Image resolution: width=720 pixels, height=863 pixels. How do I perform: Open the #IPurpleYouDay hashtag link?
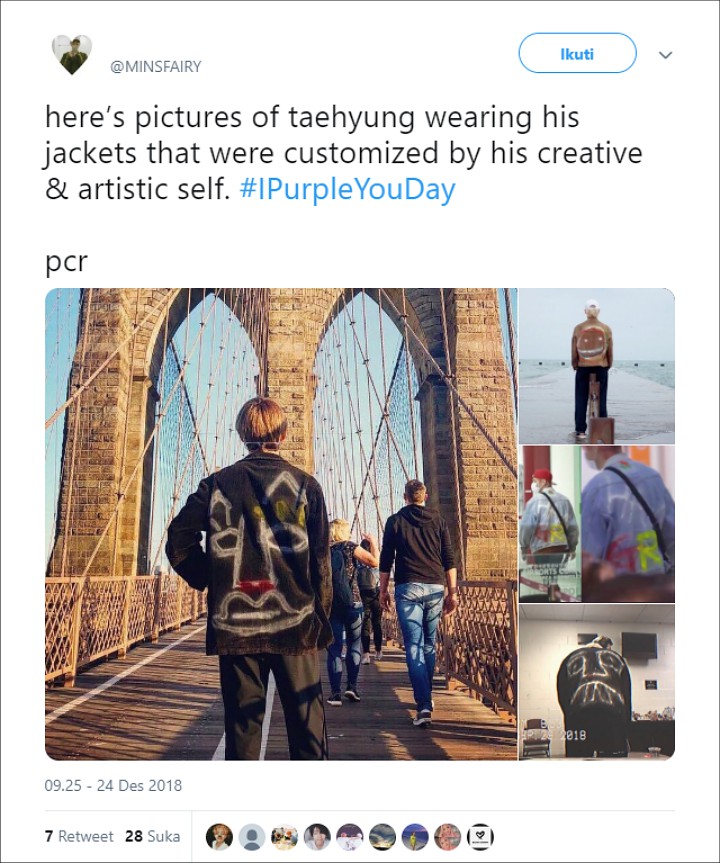coord(347,189)
